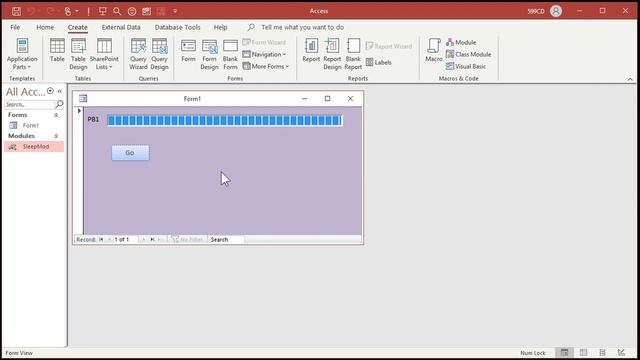Switch to the Home tab
The image size is (640, 360).
pos(45,27)
